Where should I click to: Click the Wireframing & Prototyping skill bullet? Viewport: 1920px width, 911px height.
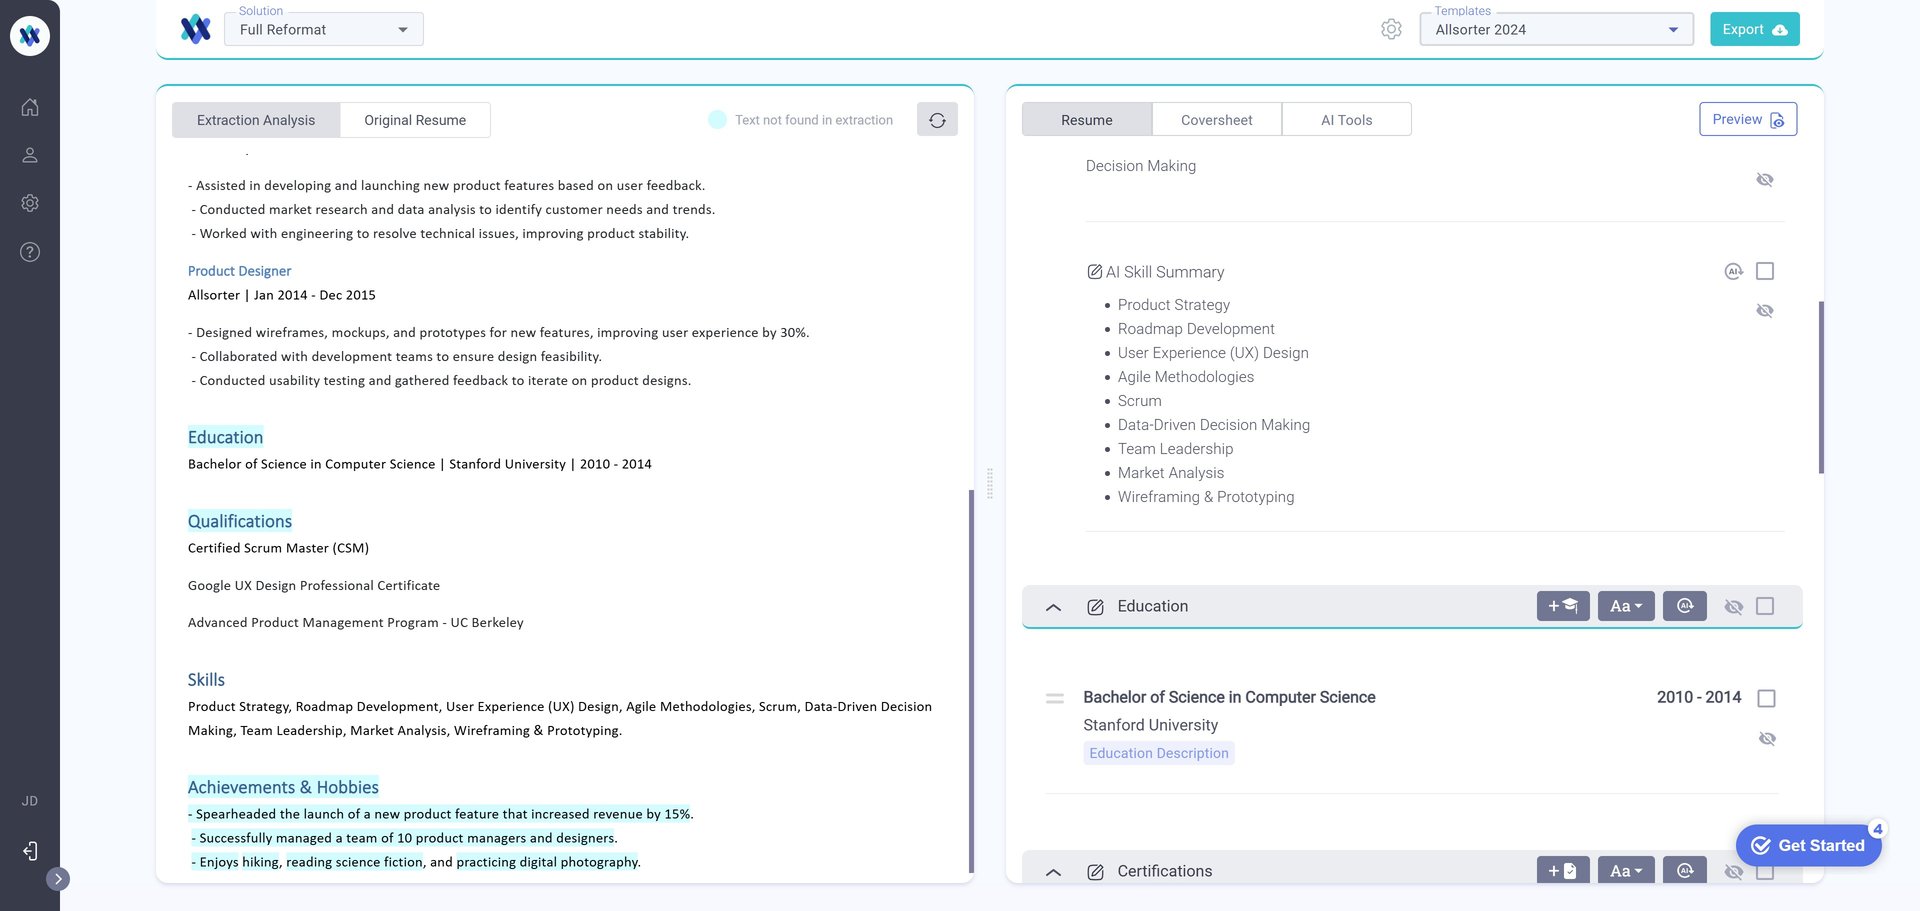[x=1206, y=497]
